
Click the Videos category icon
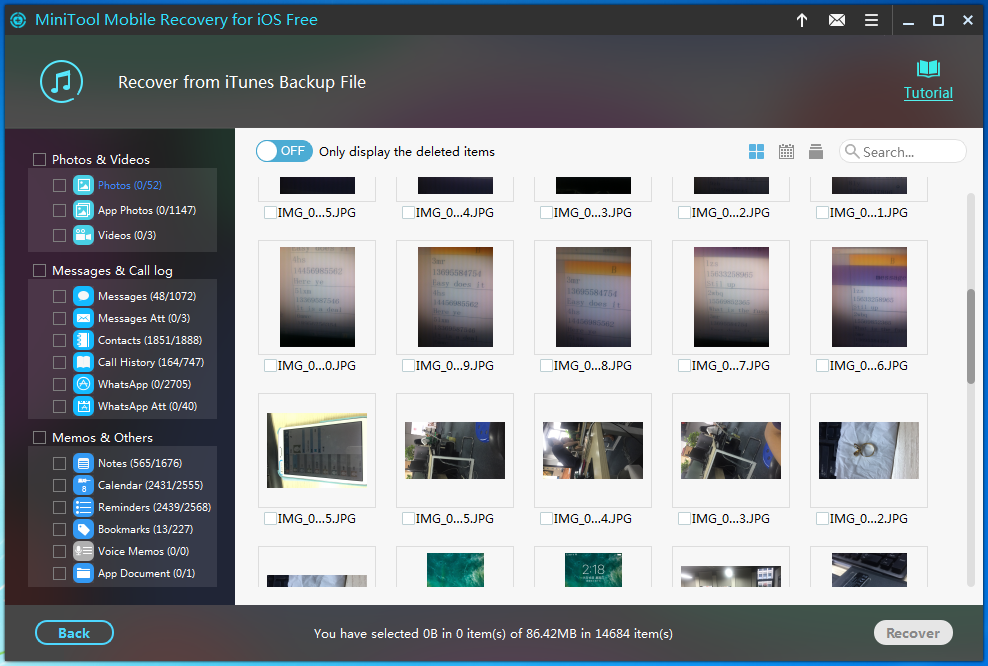pyautogui.click(x=83, y=235)
